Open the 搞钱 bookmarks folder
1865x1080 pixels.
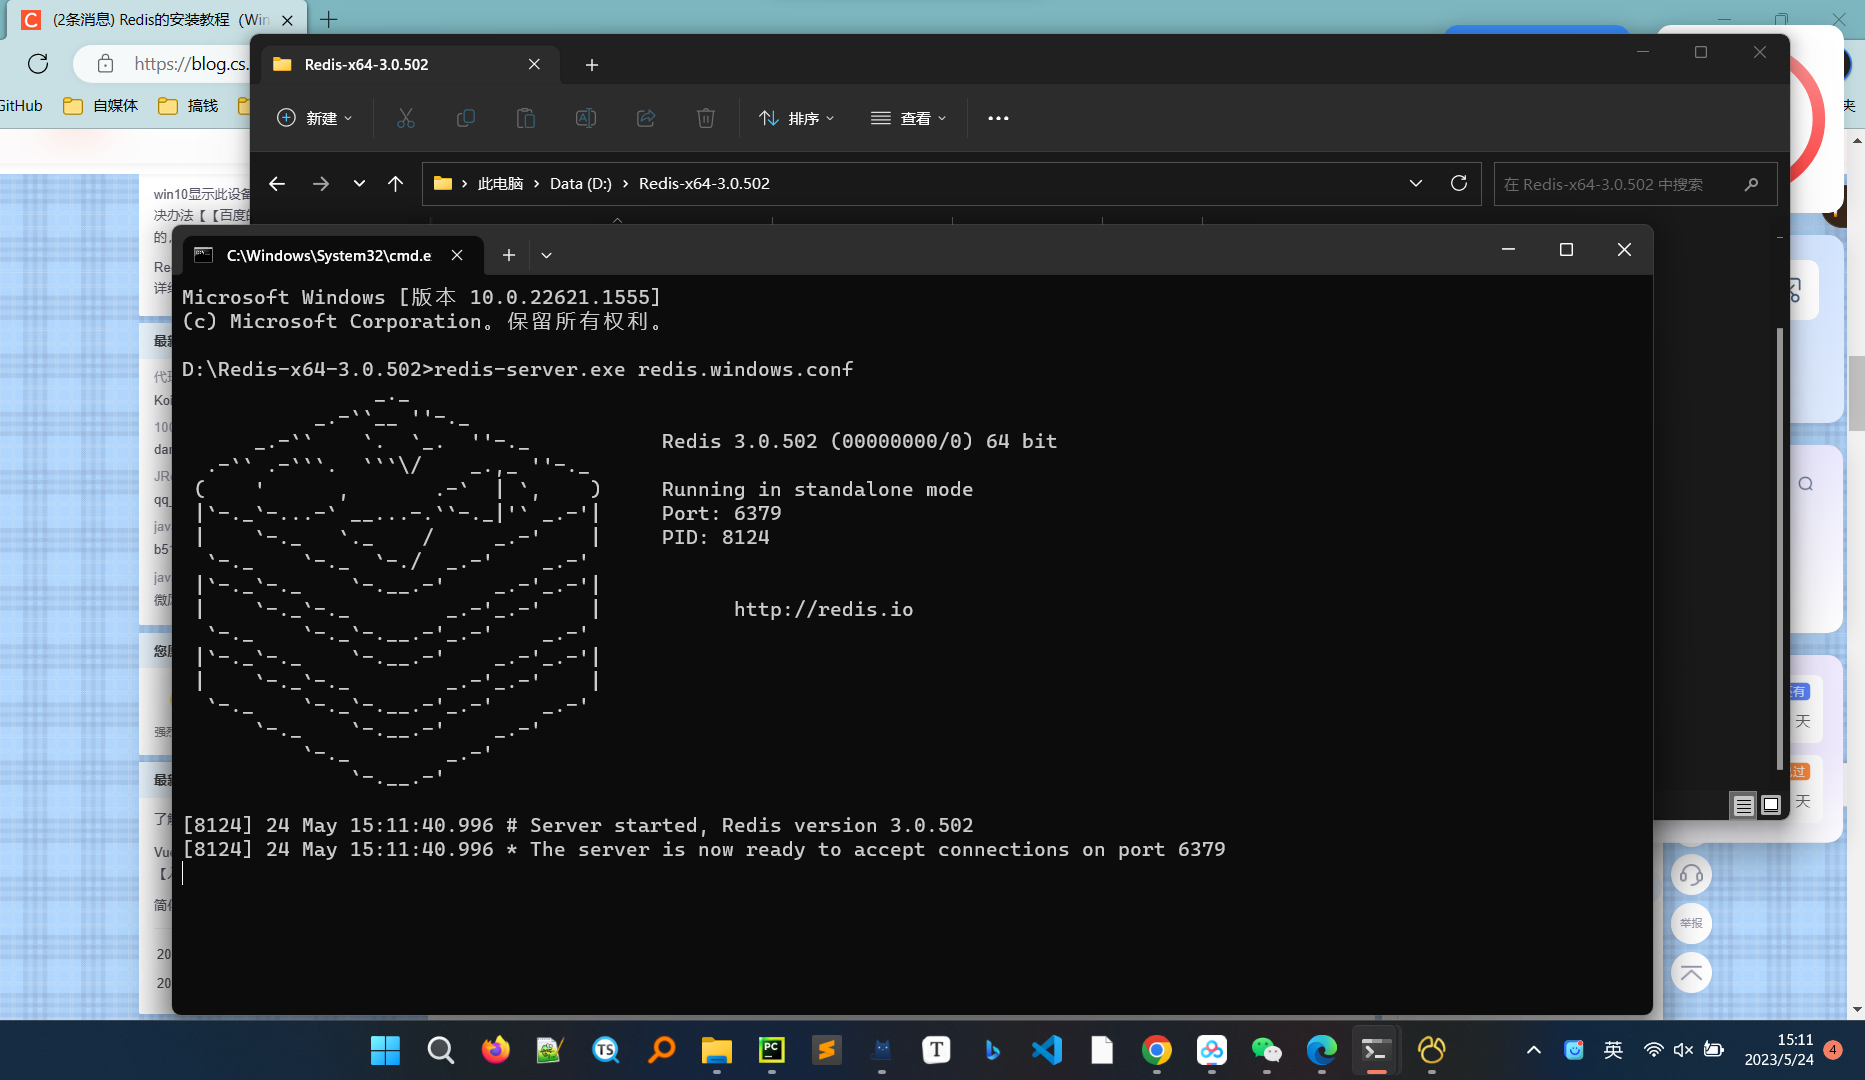pyautogui.click(x=188, y=106)
